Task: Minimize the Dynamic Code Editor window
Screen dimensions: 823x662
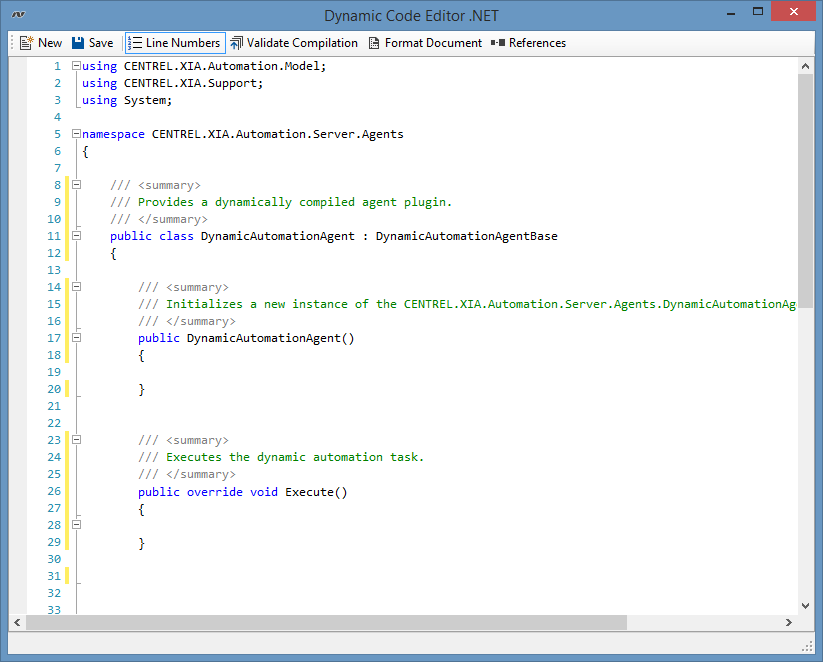Action: [731, 13]
